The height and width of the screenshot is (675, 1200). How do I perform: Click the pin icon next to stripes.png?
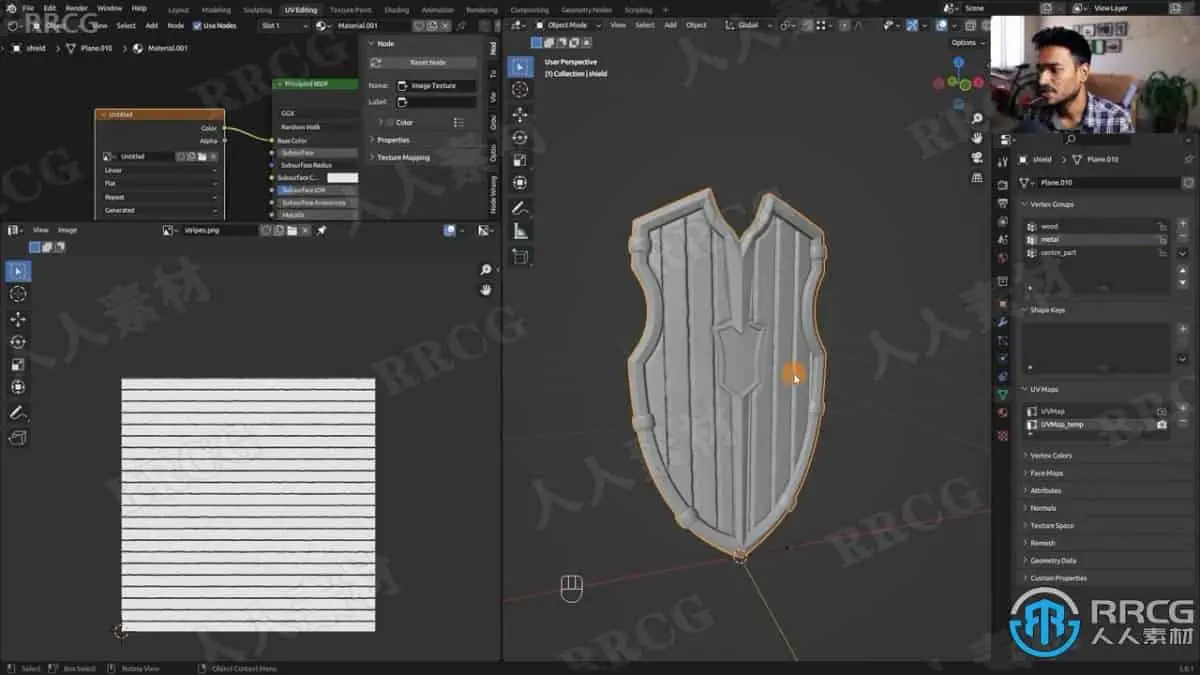tap(320, 229)
